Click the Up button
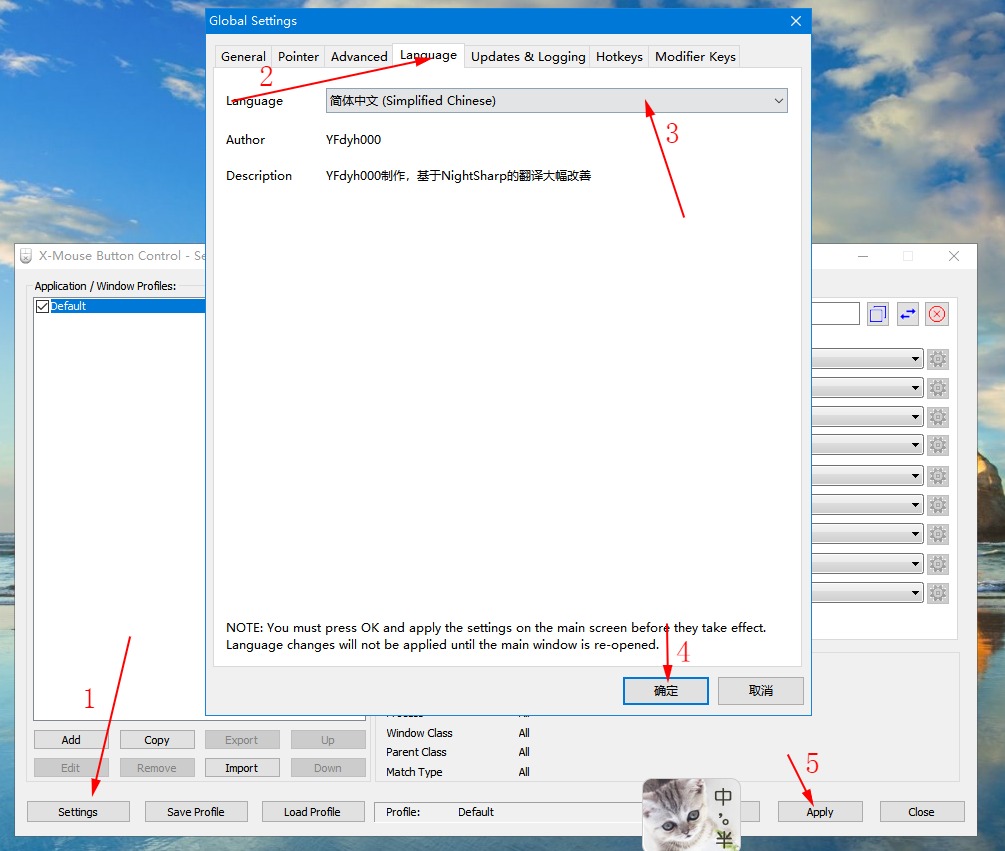The height and width of the screenshot is (851, 1005). pos(328,739)
